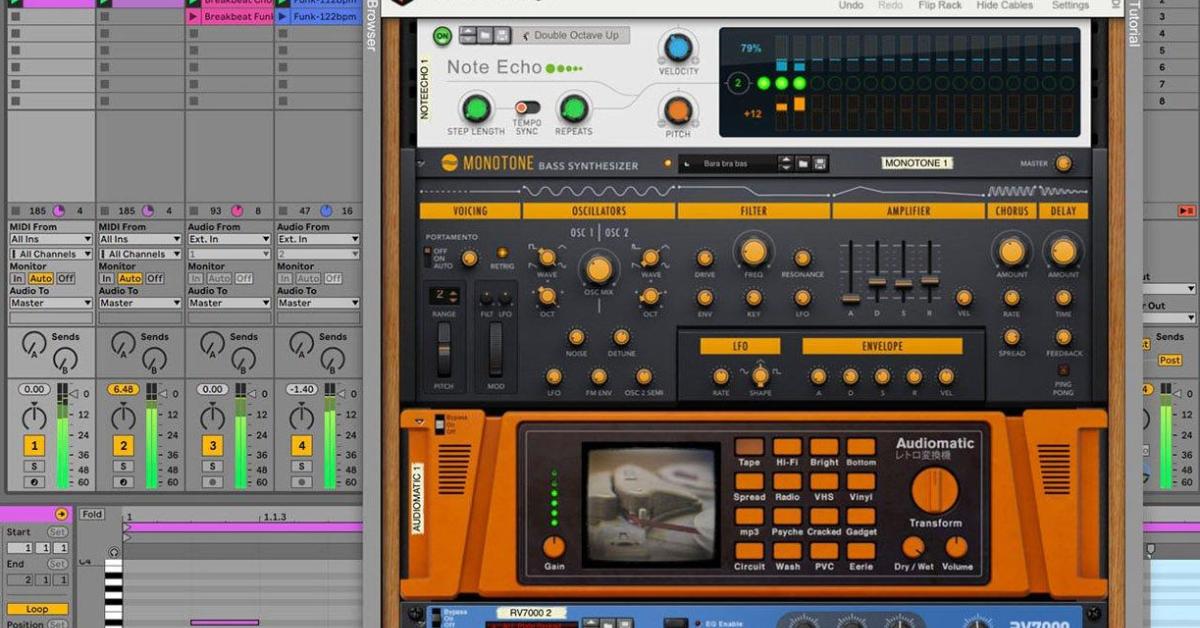Viewport: 1200px width, 628px height.
Task: Click the Monotone save patch disk icon
Action: [x=821, y=162]
